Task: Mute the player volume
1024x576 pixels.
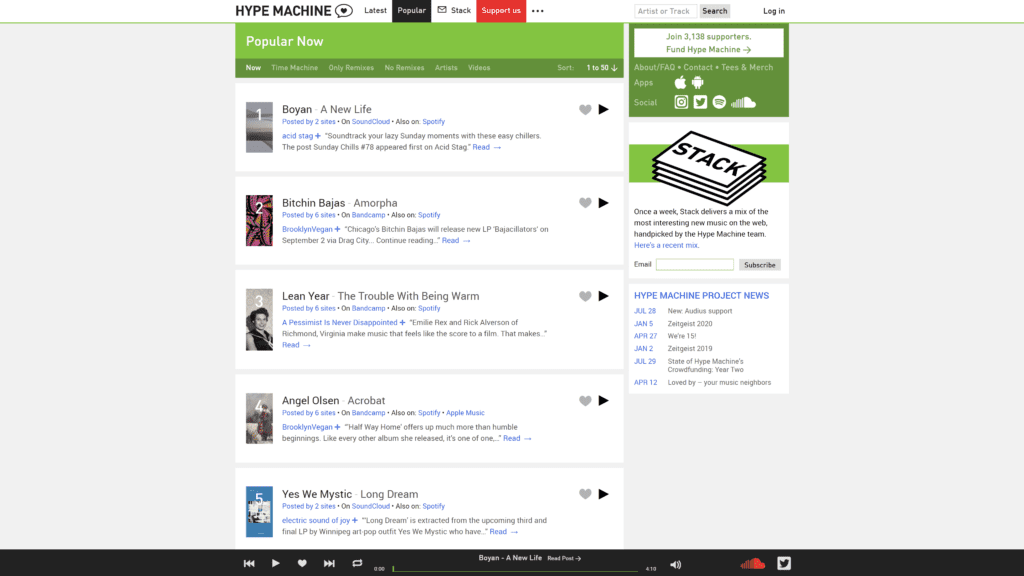Action: click(675, 565)
